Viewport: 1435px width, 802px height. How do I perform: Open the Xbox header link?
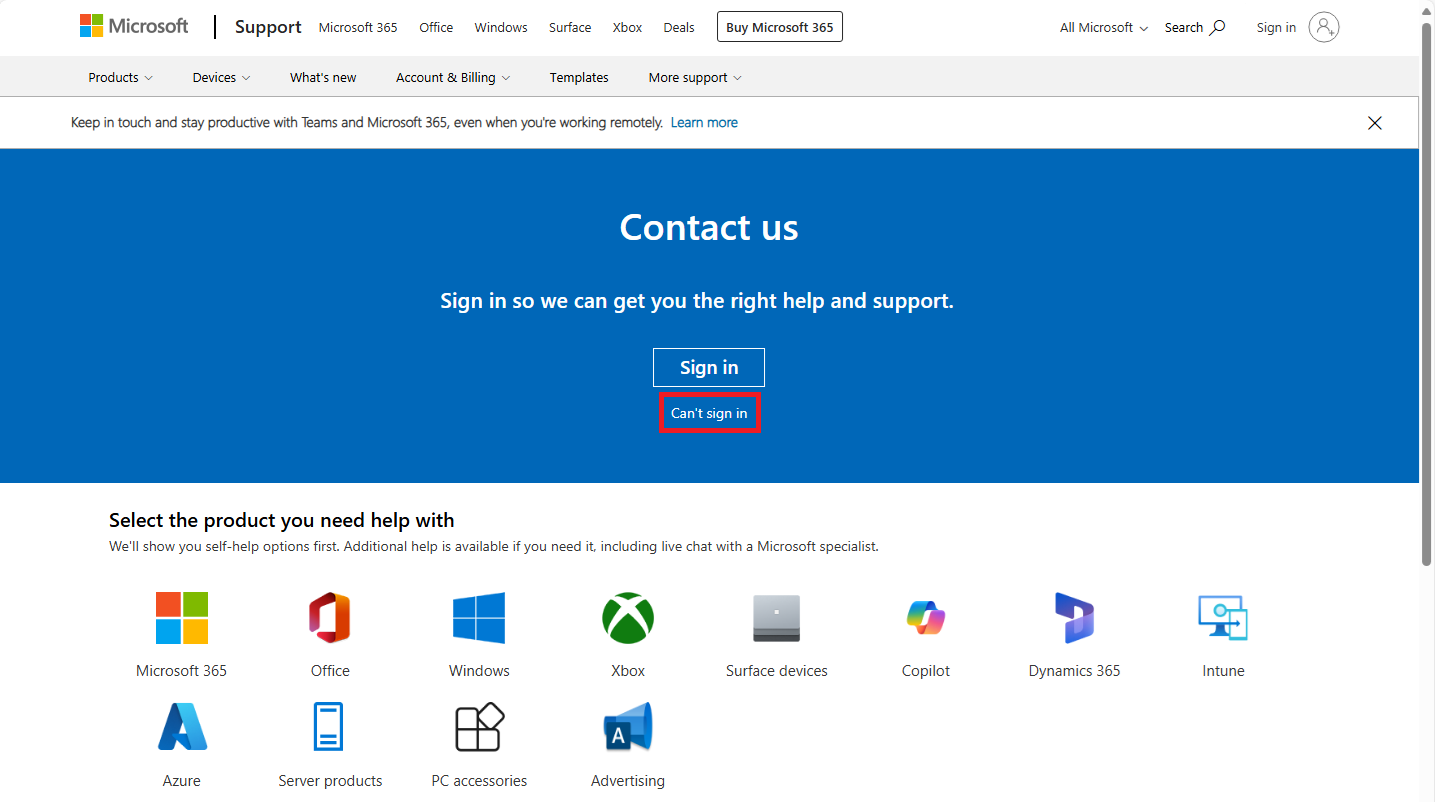[628, 27]
